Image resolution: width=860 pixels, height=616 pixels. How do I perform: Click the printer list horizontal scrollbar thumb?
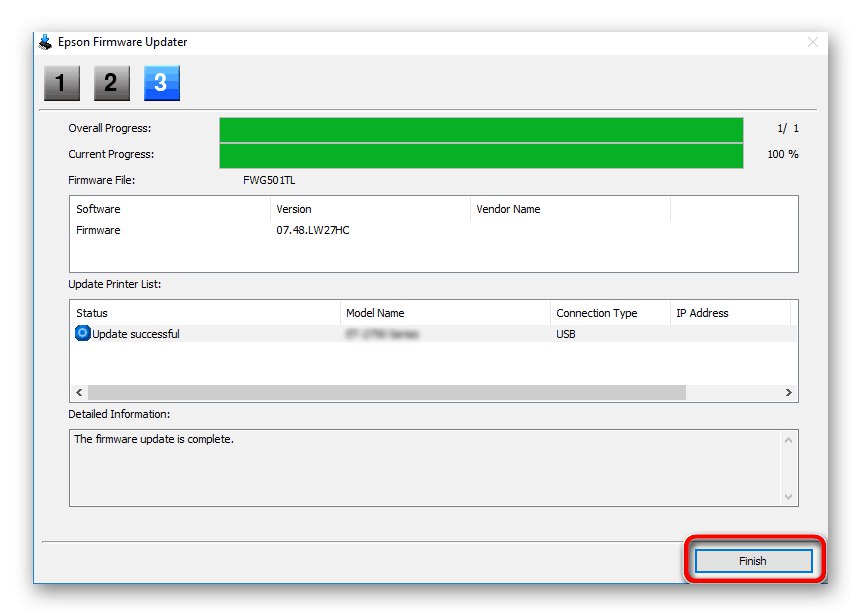387,392
